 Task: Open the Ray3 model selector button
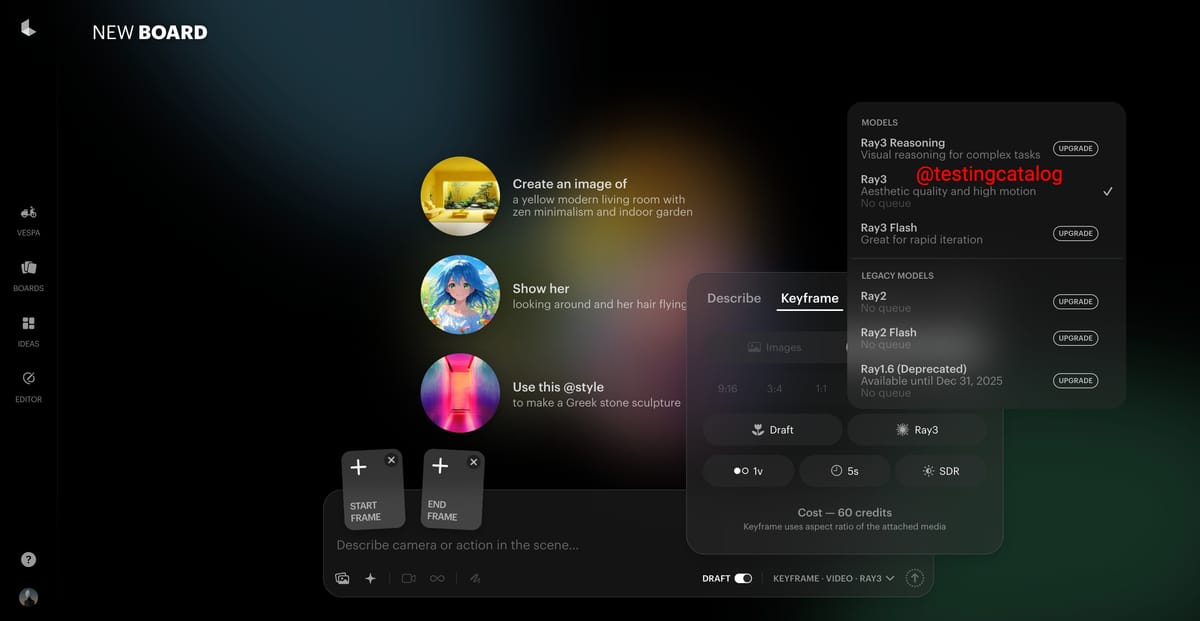(x=917, y=430)
